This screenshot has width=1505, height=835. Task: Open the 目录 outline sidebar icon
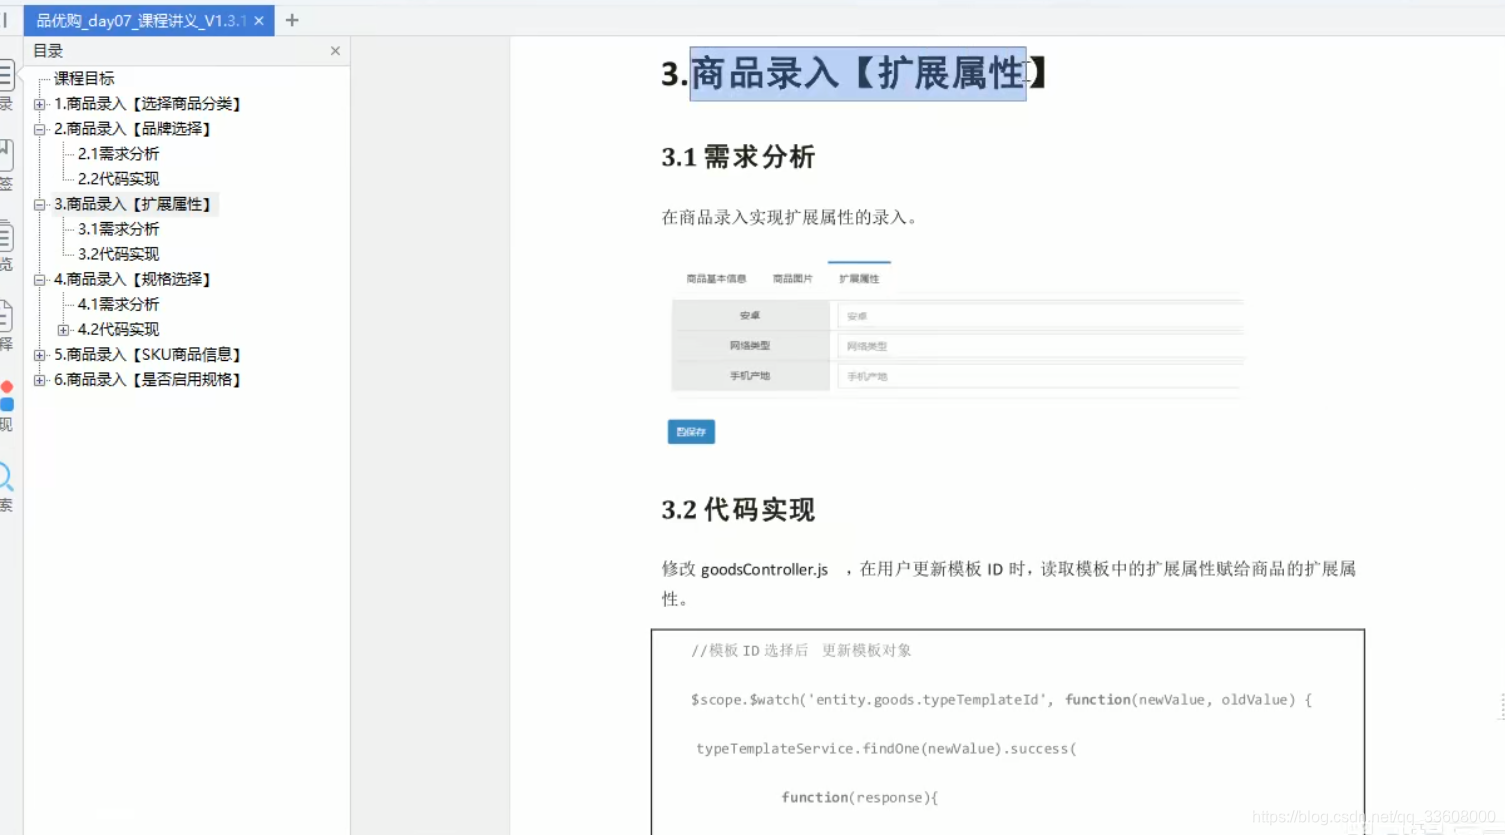(5, 76)
